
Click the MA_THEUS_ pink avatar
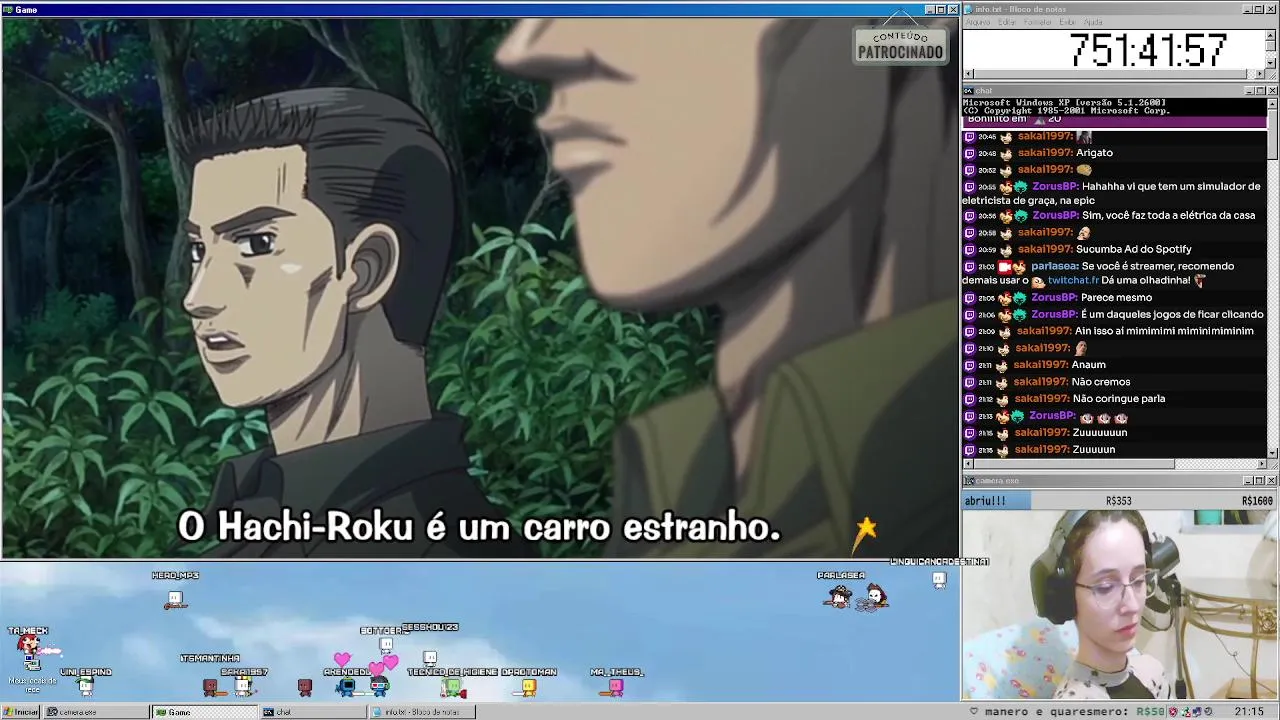point(616,686)
